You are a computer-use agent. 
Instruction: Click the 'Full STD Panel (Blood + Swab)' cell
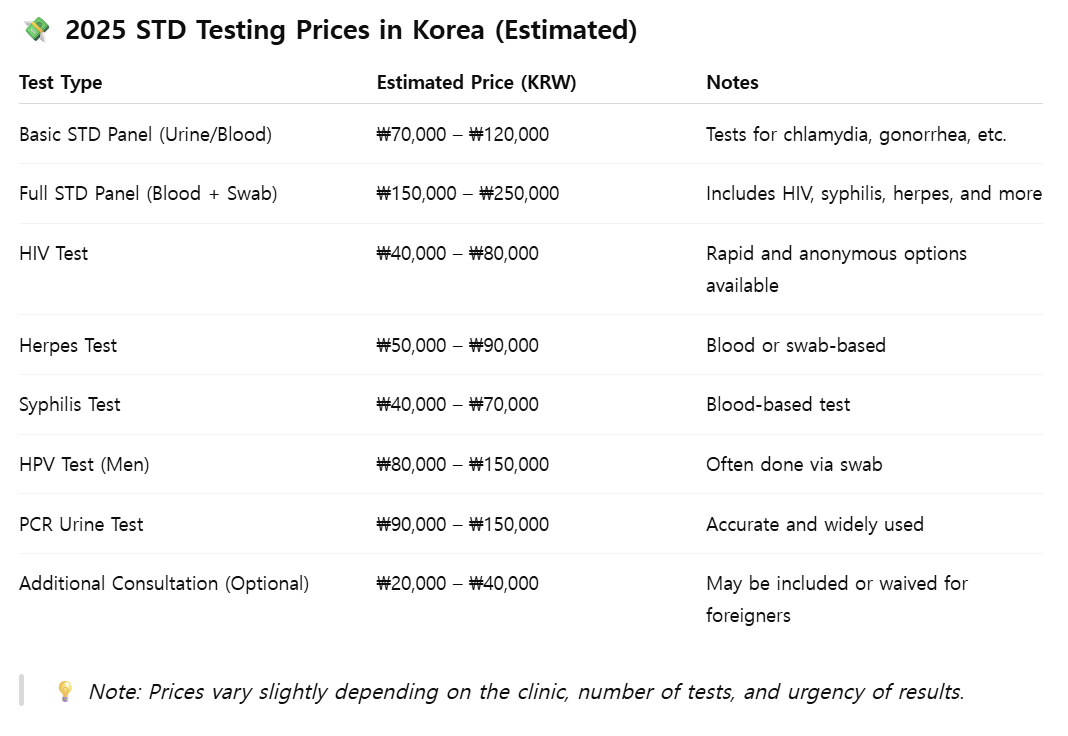point(148,193)
